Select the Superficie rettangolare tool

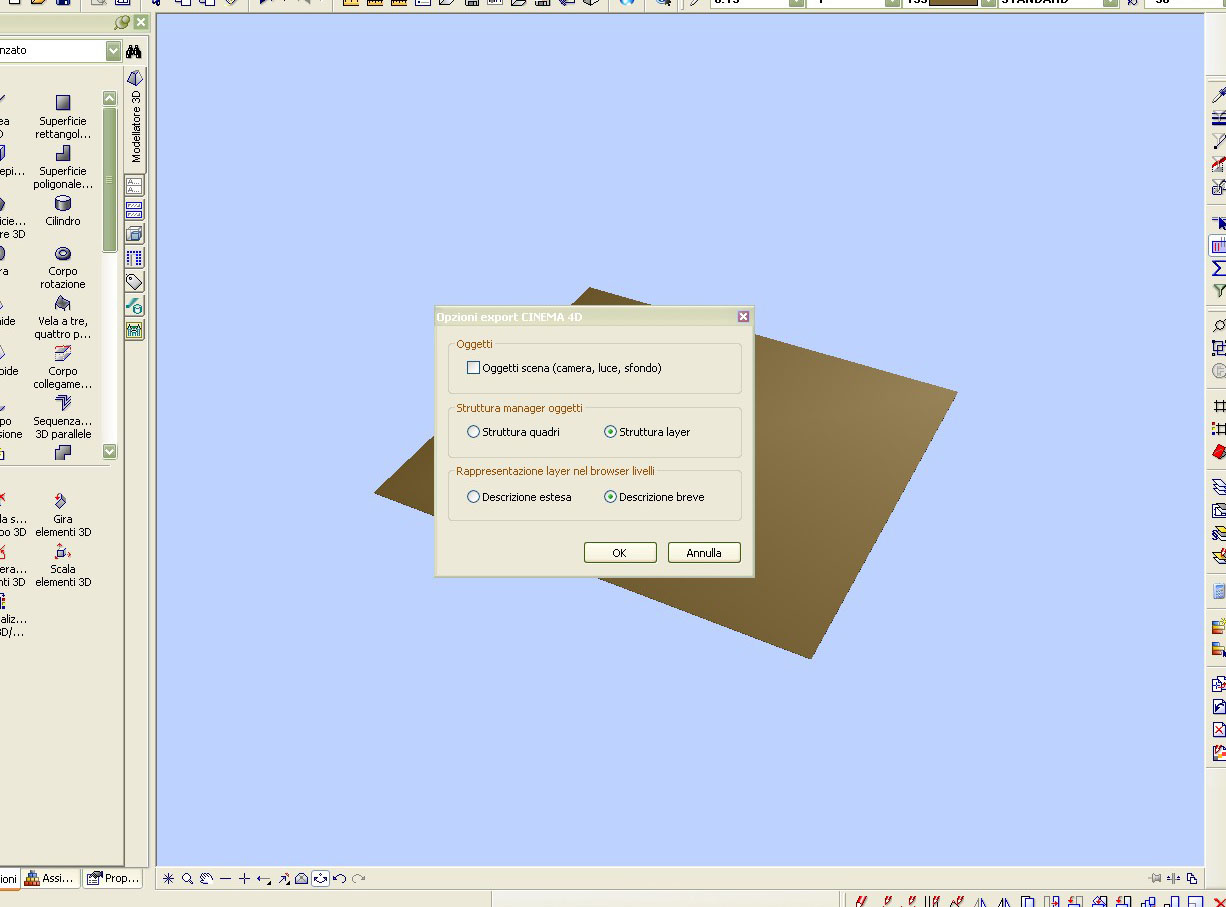click(63, 115)
